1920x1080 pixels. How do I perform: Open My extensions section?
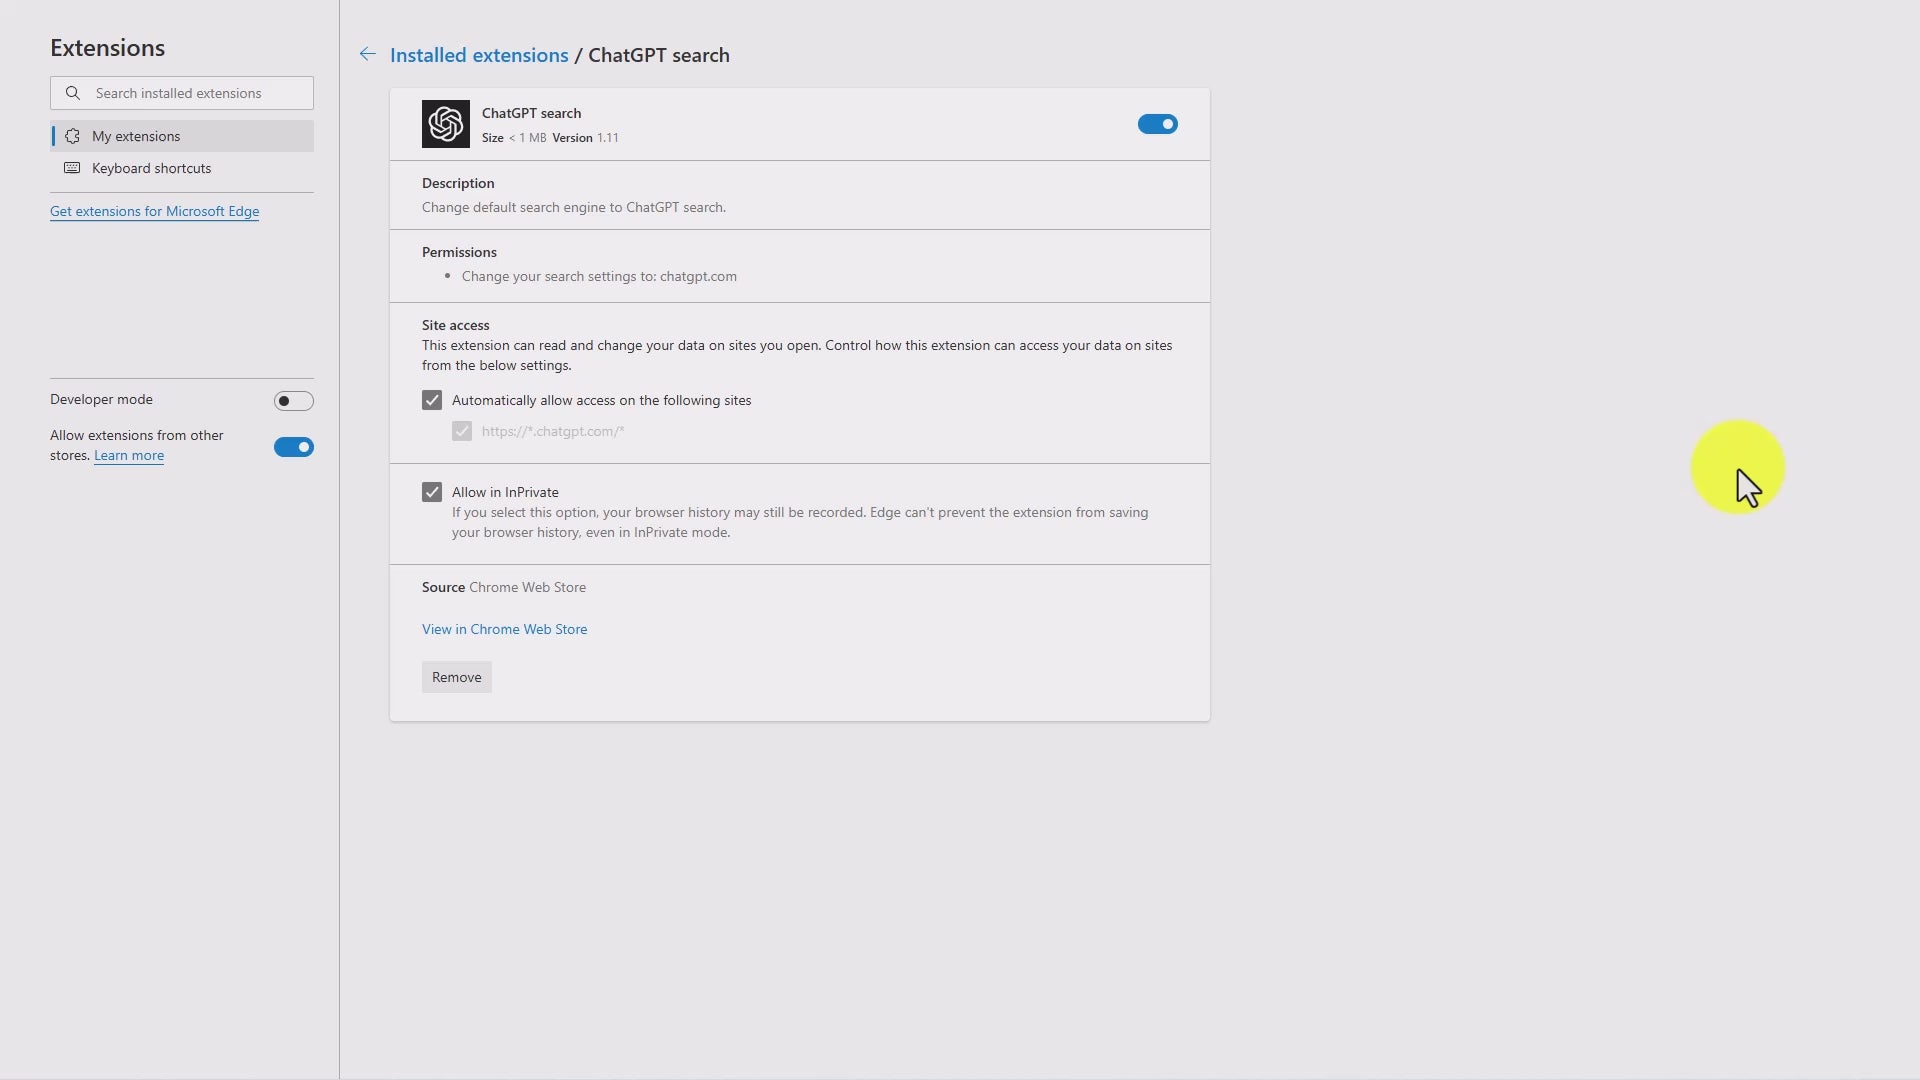coord(136,136)
